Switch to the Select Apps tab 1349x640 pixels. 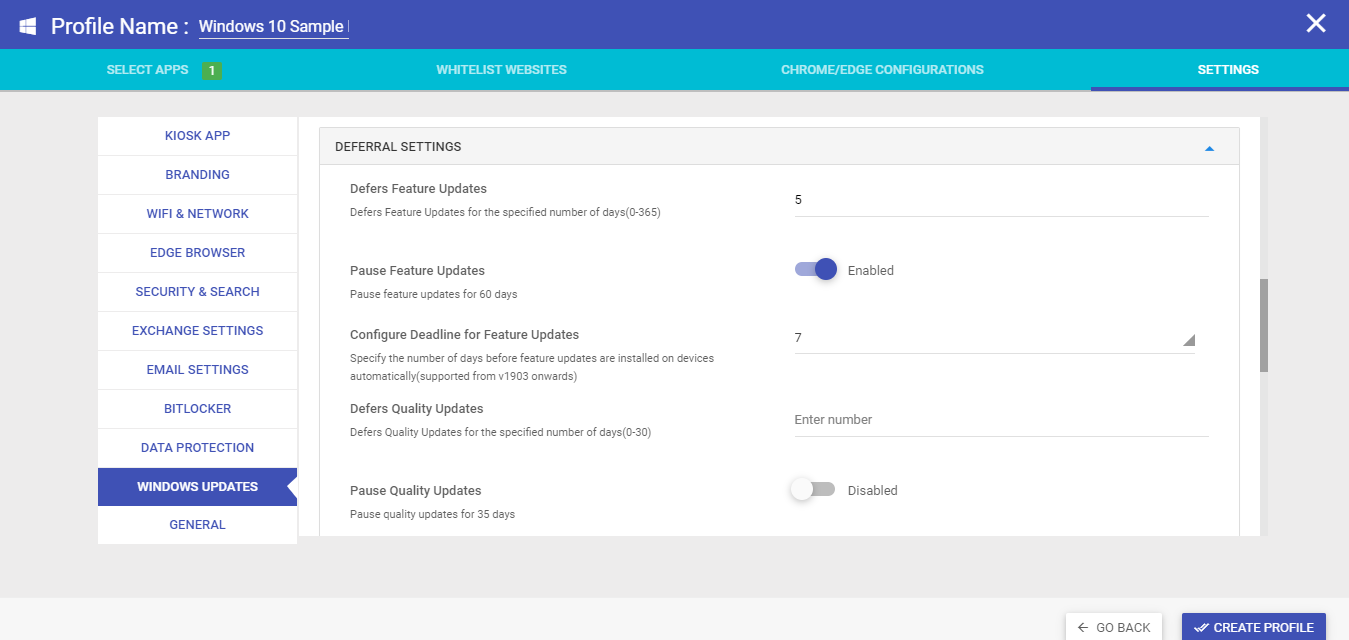tap(147, 70)
